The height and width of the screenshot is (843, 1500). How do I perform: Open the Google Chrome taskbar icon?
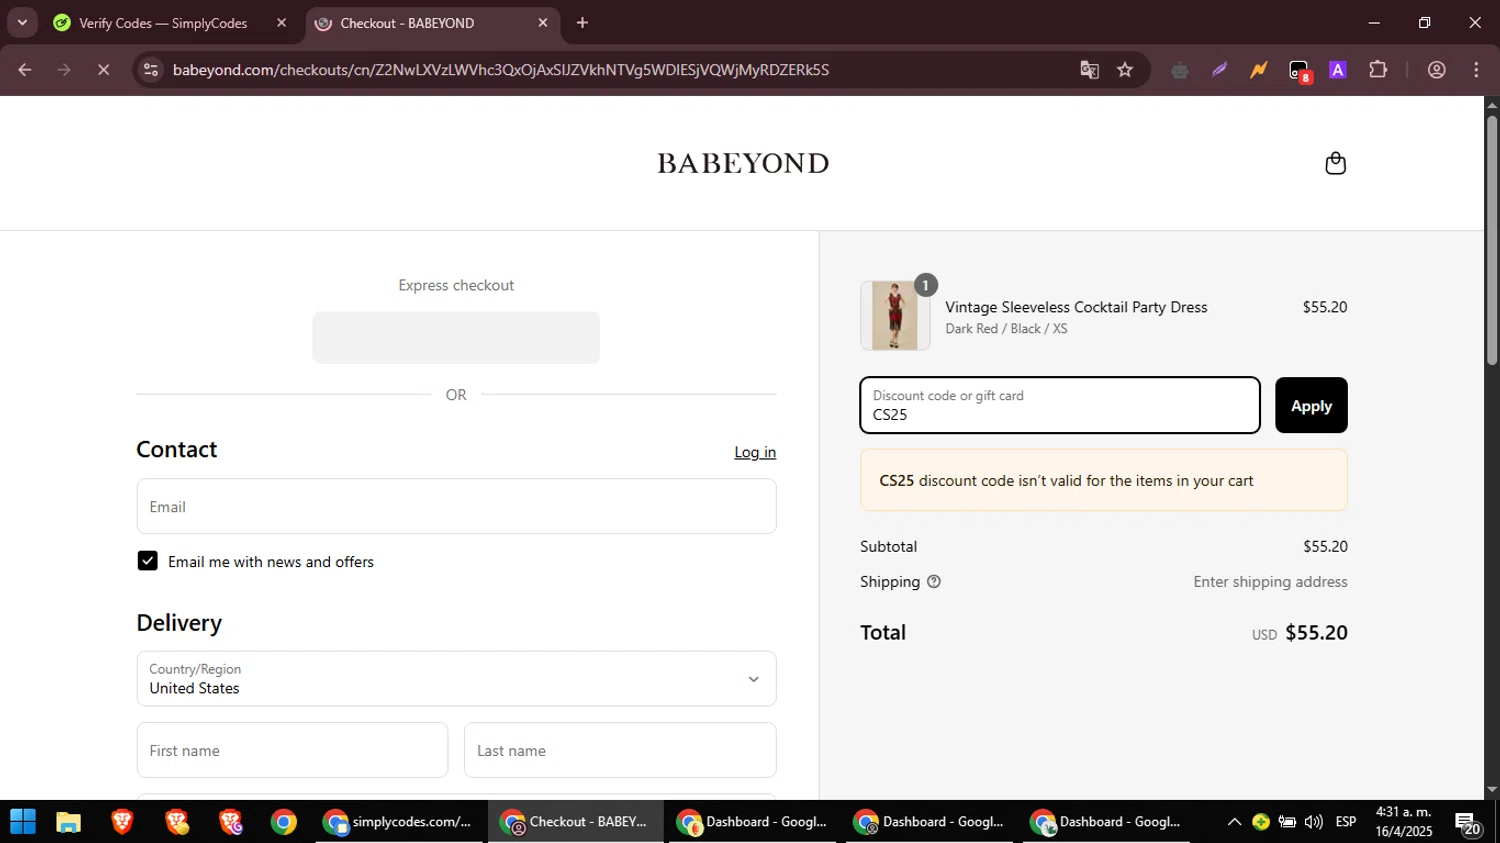[284, 822]
